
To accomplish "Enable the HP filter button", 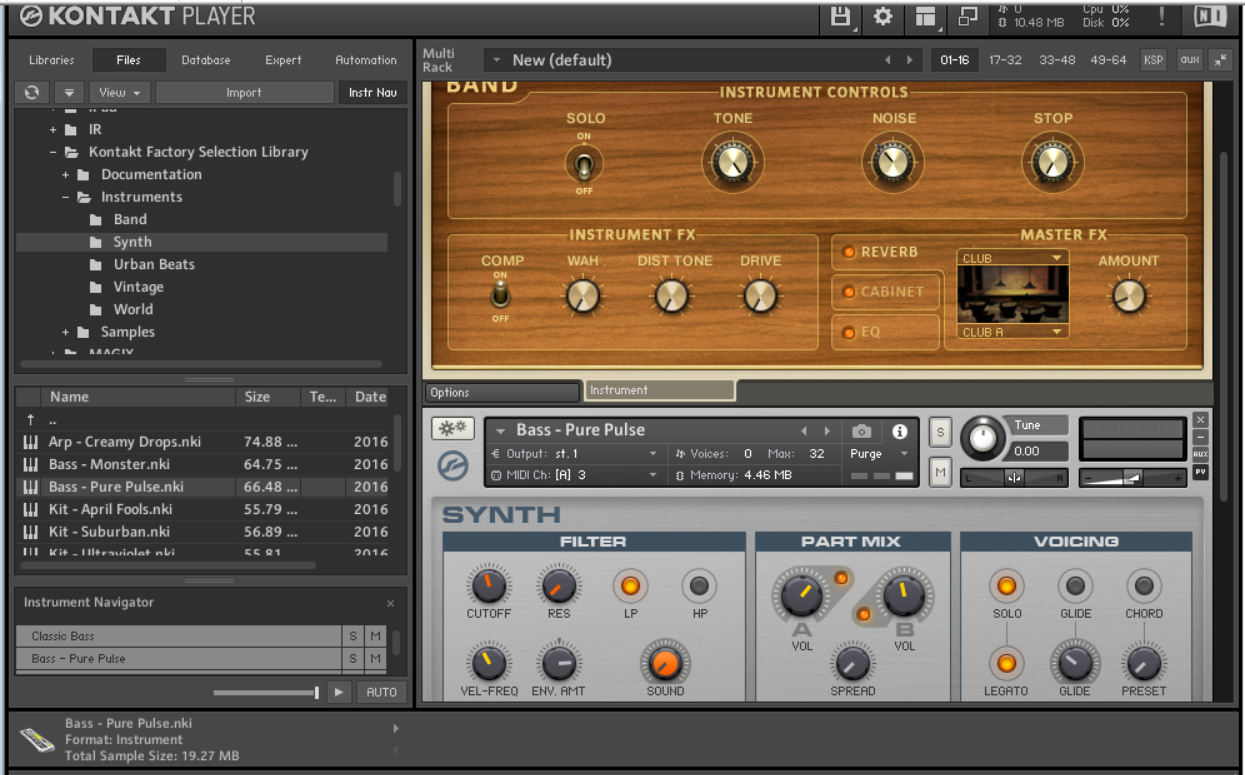I will click(699, 586).
